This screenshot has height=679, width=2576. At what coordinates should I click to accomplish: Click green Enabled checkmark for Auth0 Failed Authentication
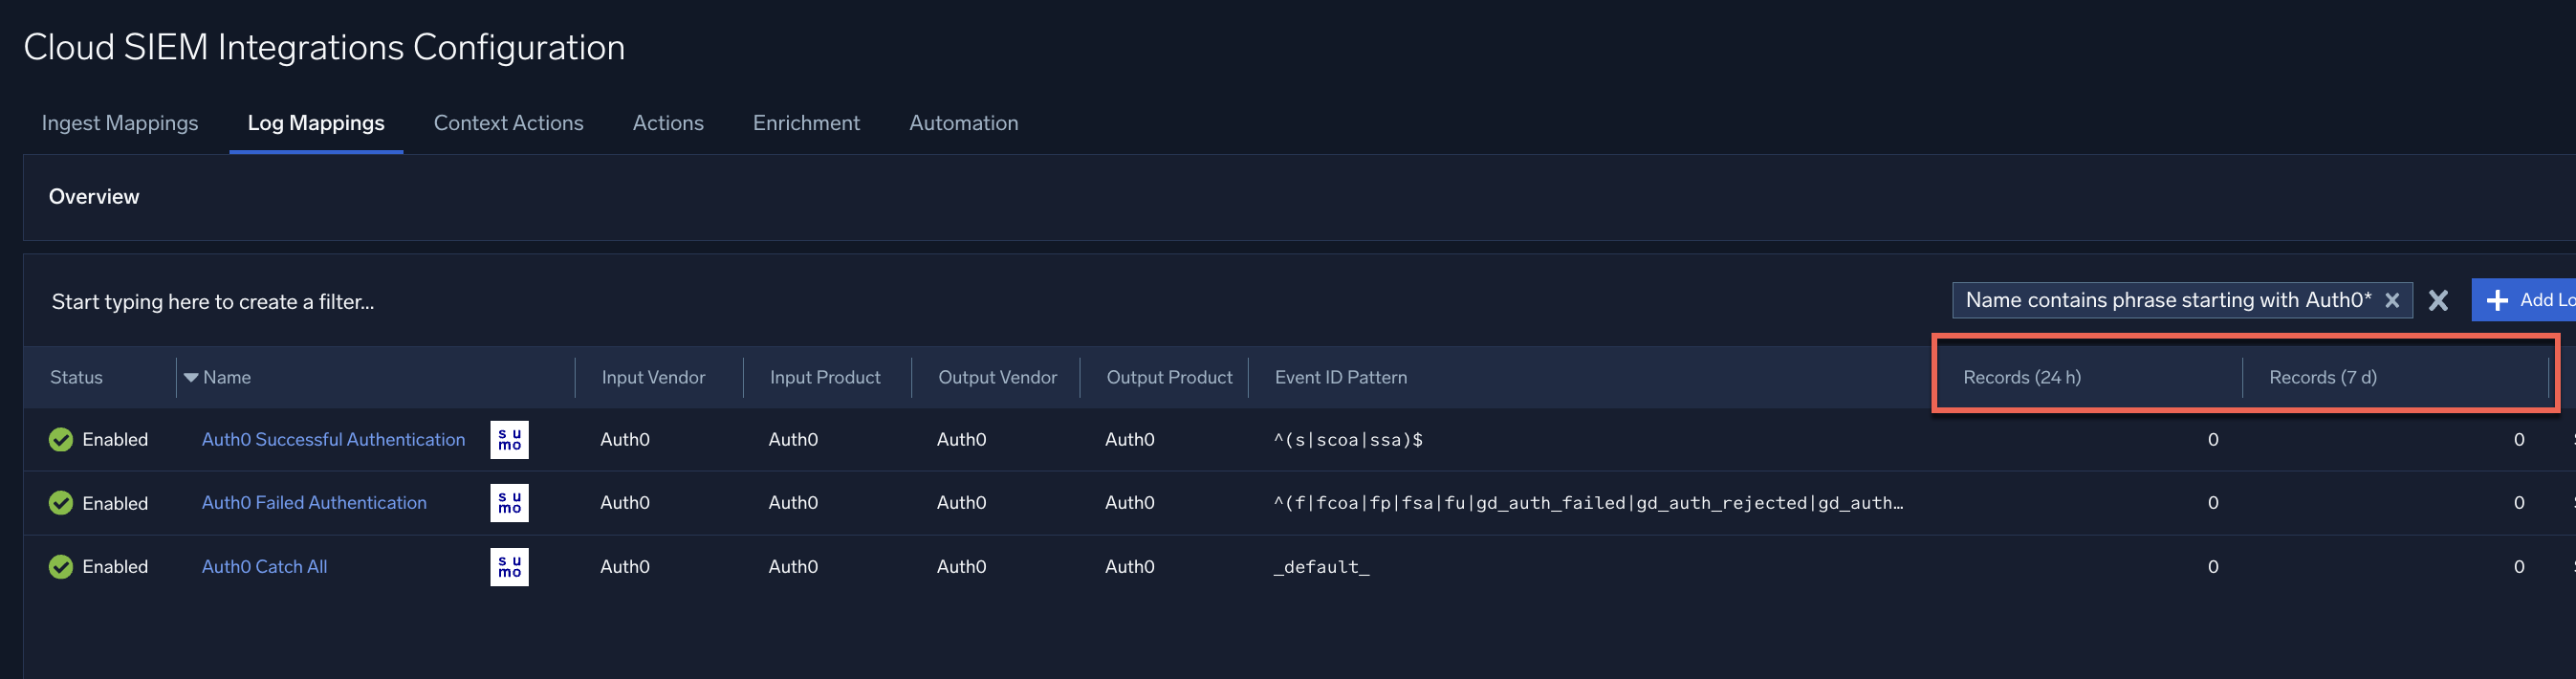pos(61,503)
